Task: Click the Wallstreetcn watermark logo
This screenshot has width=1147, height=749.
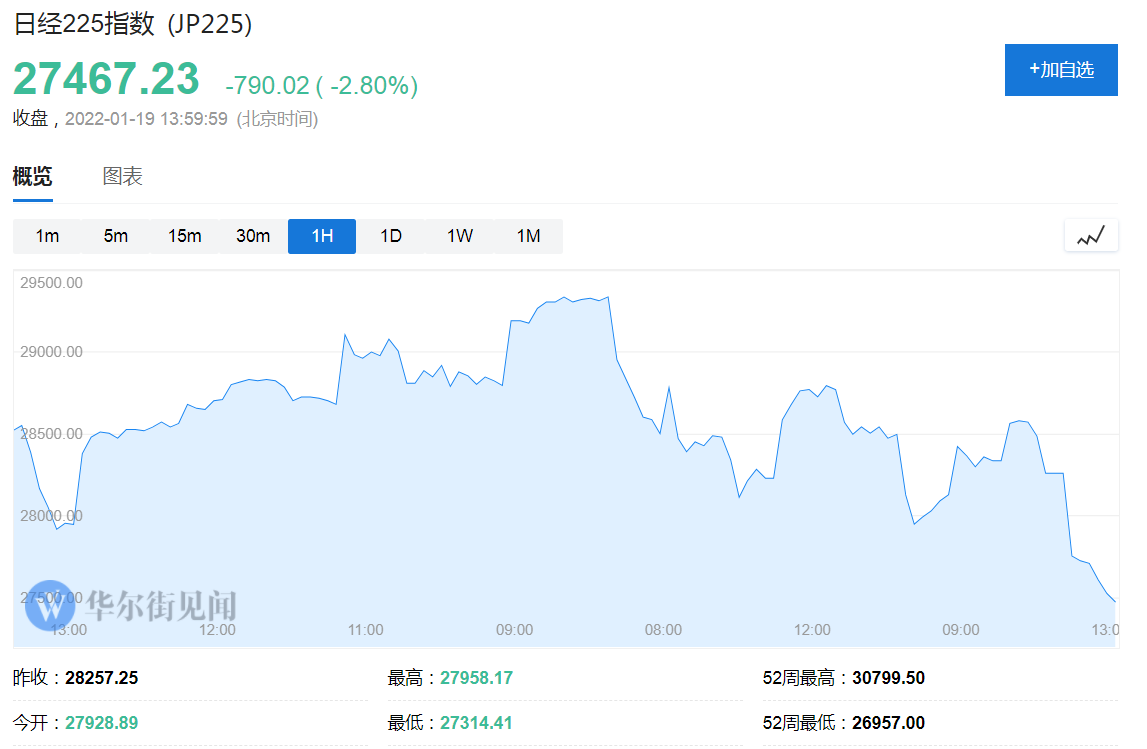Action: (50, 605)
